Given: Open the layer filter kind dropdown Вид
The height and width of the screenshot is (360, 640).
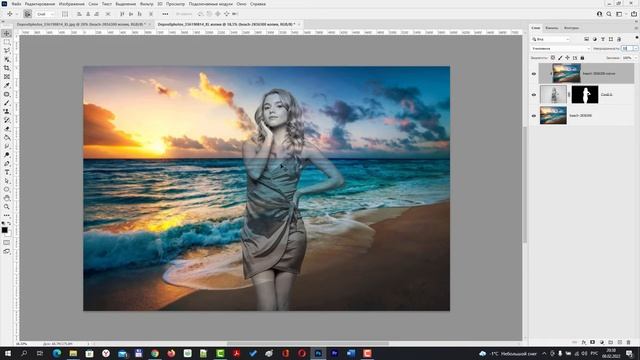Looking at the screenshot, I should click(551, 39).
